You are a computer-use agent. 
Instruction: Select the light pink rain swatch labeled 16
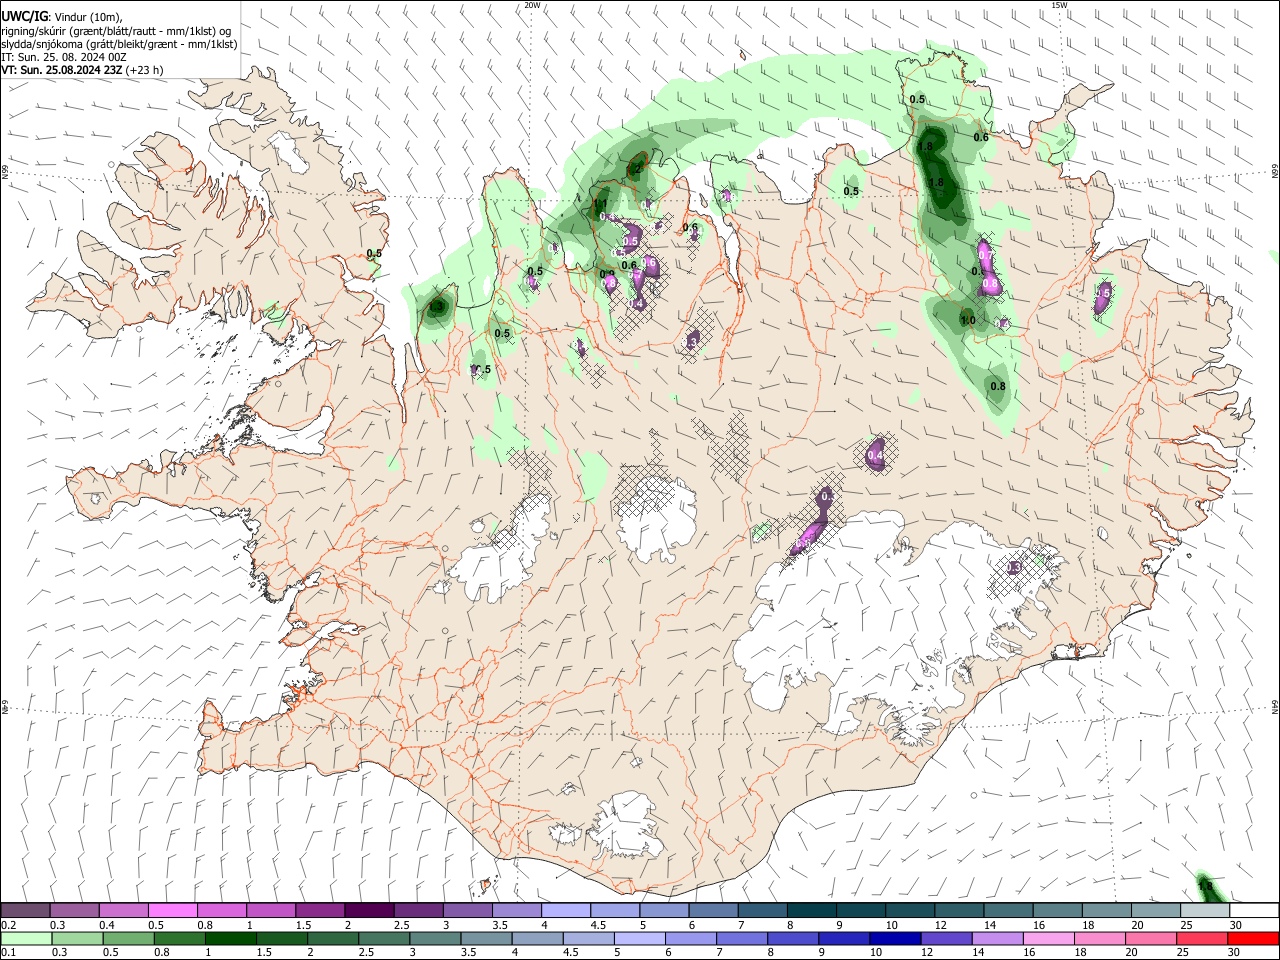click(1049, 939)
